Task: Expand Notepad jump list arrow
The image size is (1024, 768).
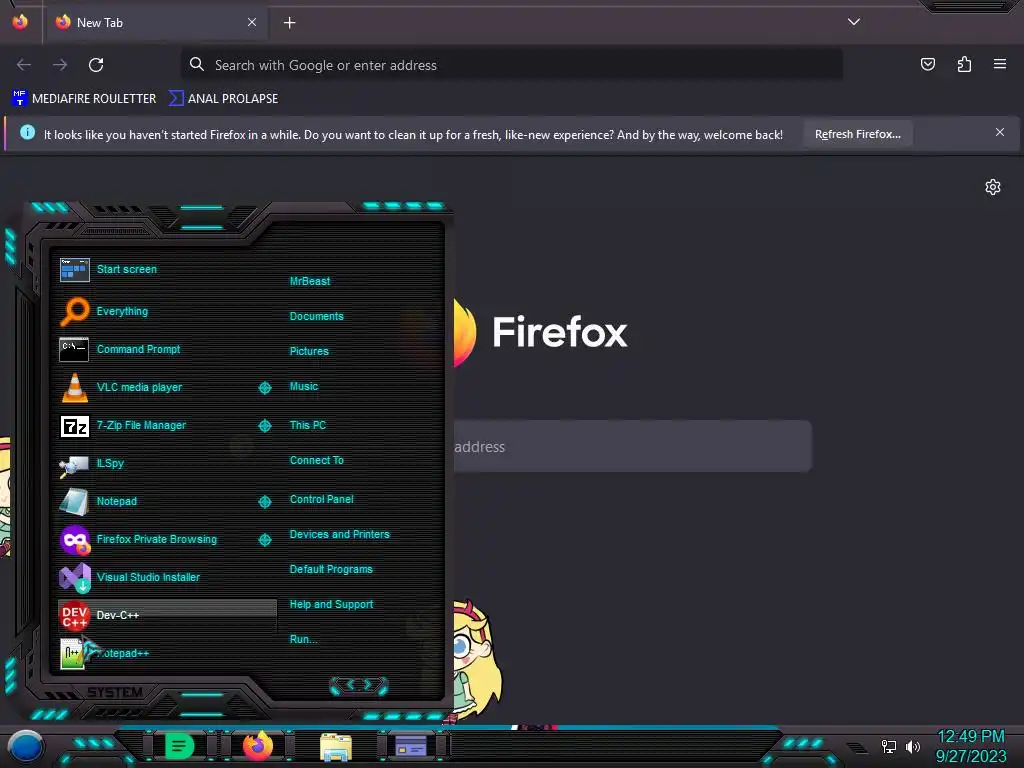Action: coord(265,502)
